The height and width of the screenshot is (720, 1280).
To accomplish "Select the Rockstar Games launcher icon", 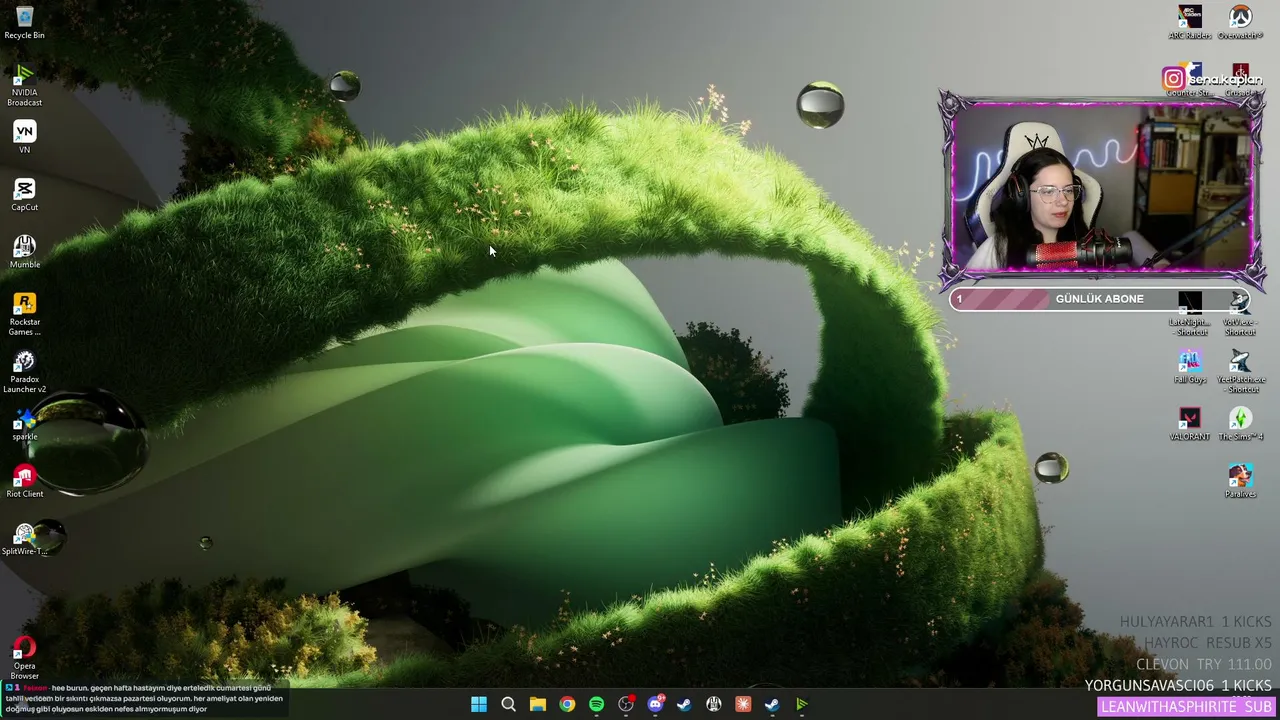I will [24, 313].
